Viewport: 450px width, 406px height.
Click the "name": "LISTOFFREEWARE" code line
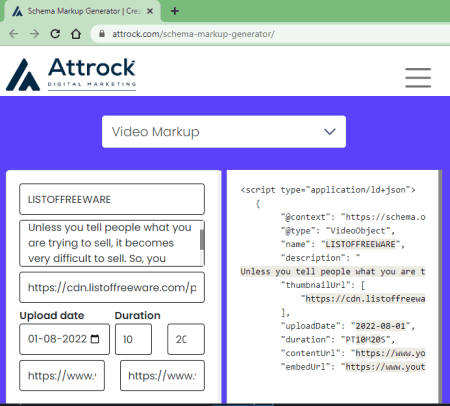click(343, 244)
